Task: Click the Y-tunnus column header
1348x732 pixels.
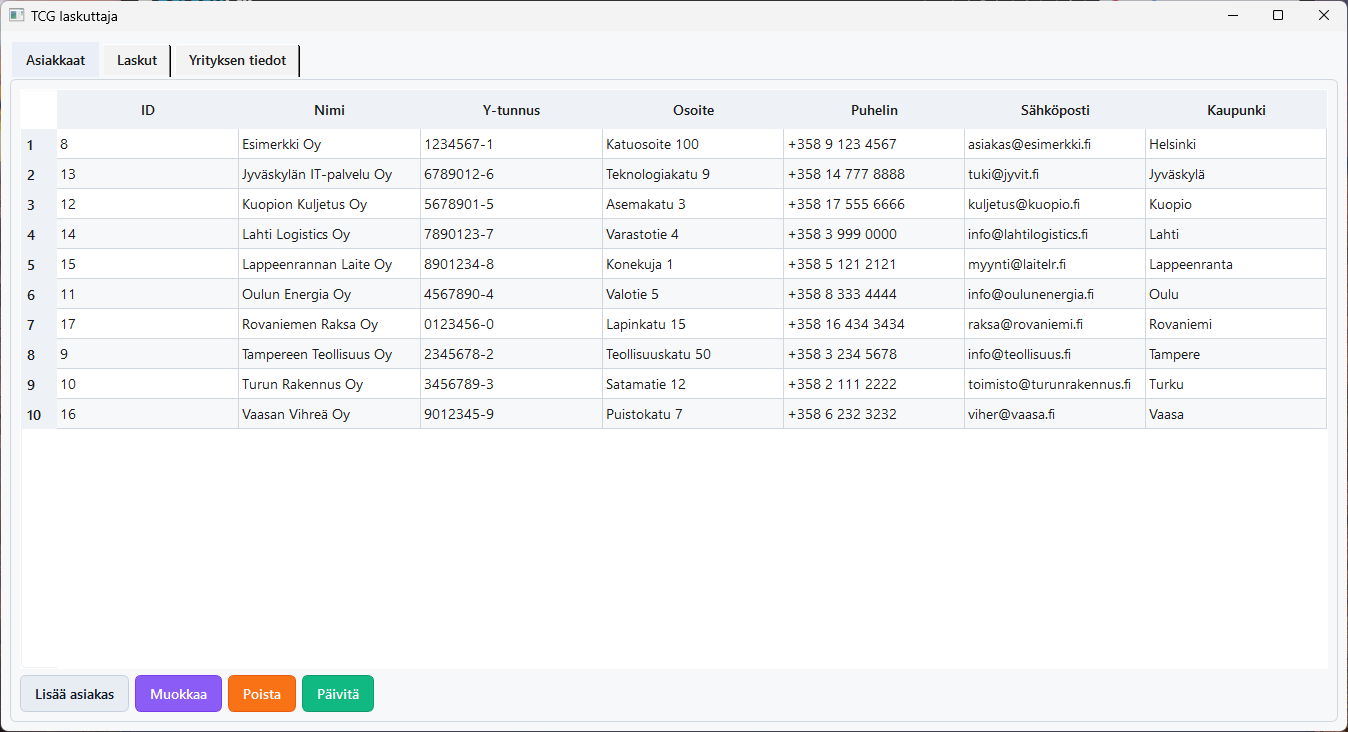Action: click(511, 110)
